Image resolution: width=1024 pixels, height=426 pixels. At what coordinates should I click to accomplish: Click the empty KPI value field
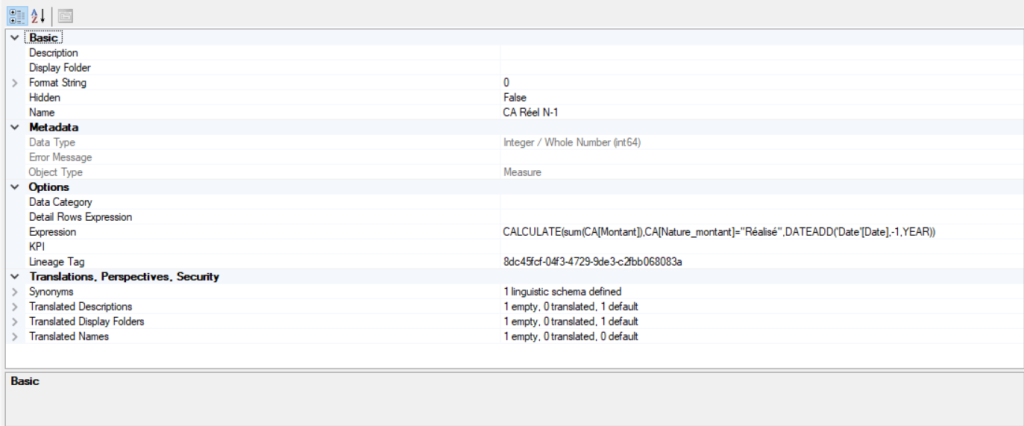(x=761, y=247)
